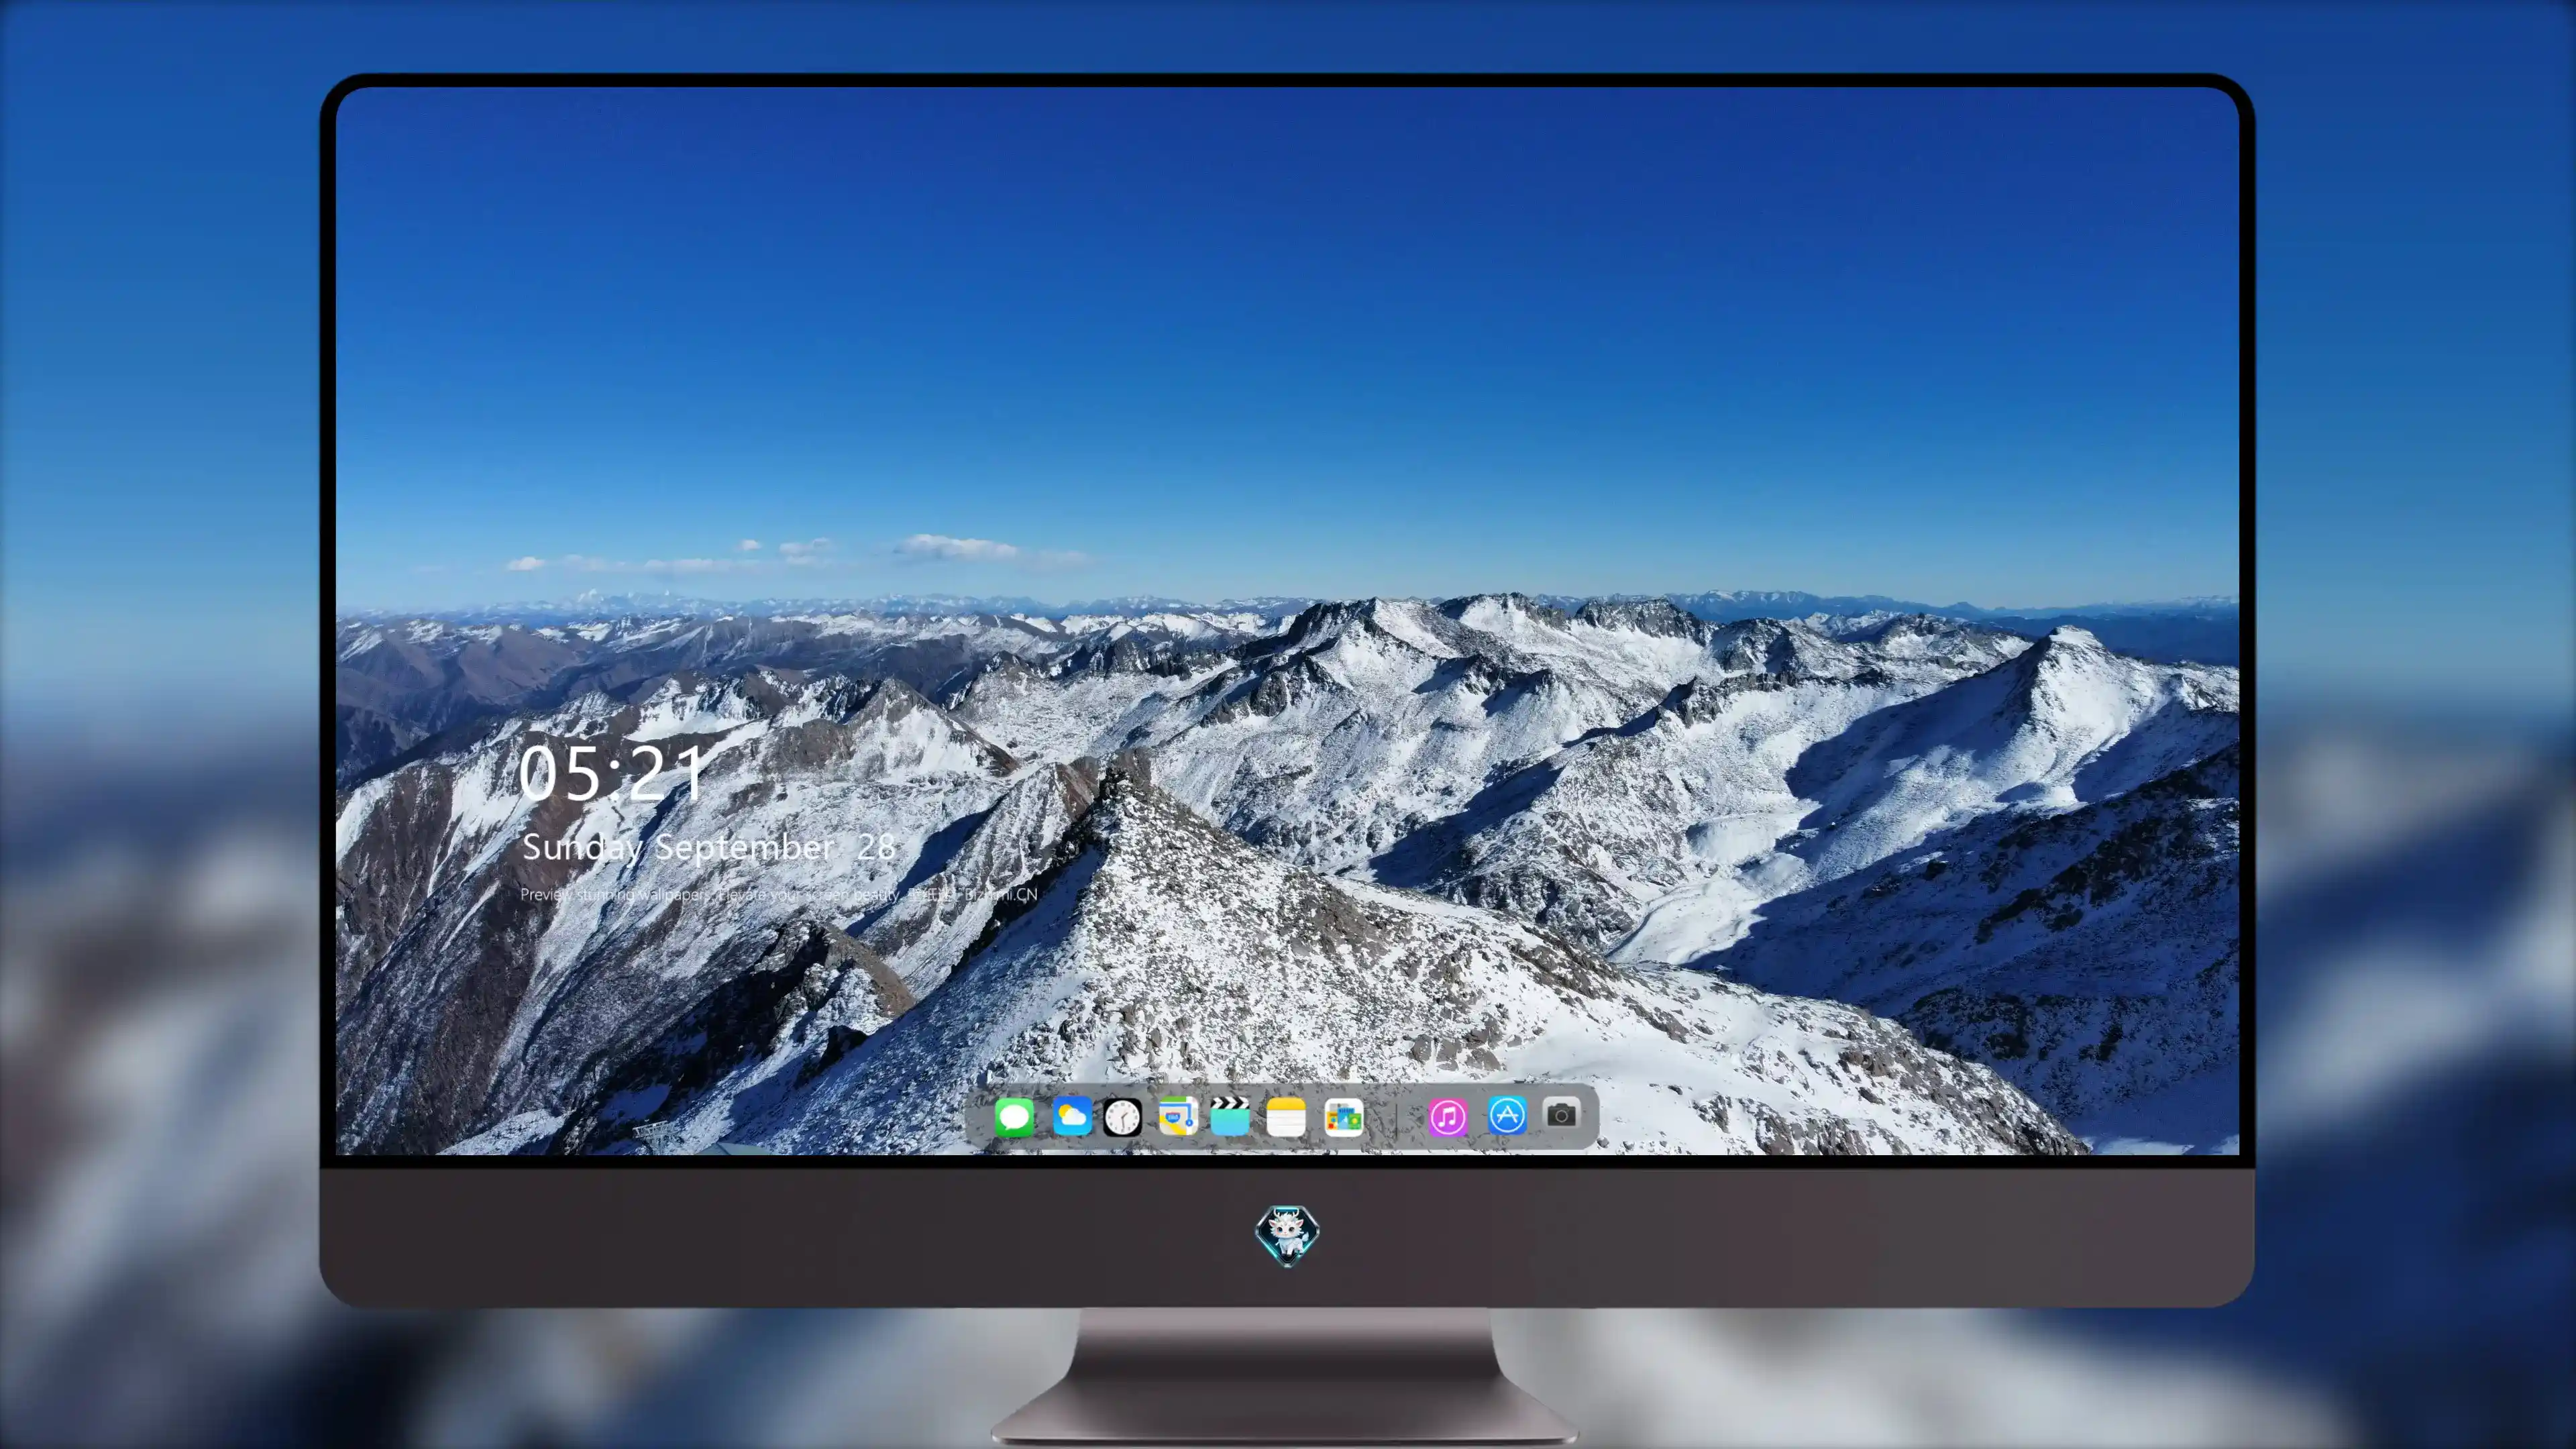
Task: Click the dragon mascot logo below the screen
Action: pos(1287,1235)
